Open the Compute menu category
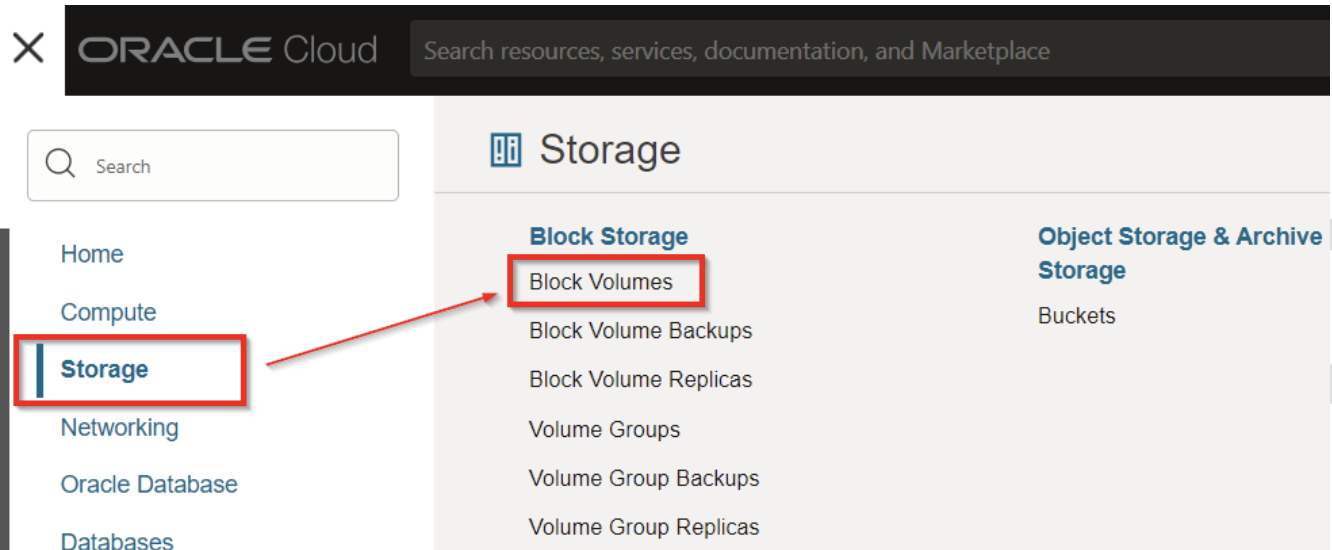This screenshot has width=1332, height=550. point(108,312)
